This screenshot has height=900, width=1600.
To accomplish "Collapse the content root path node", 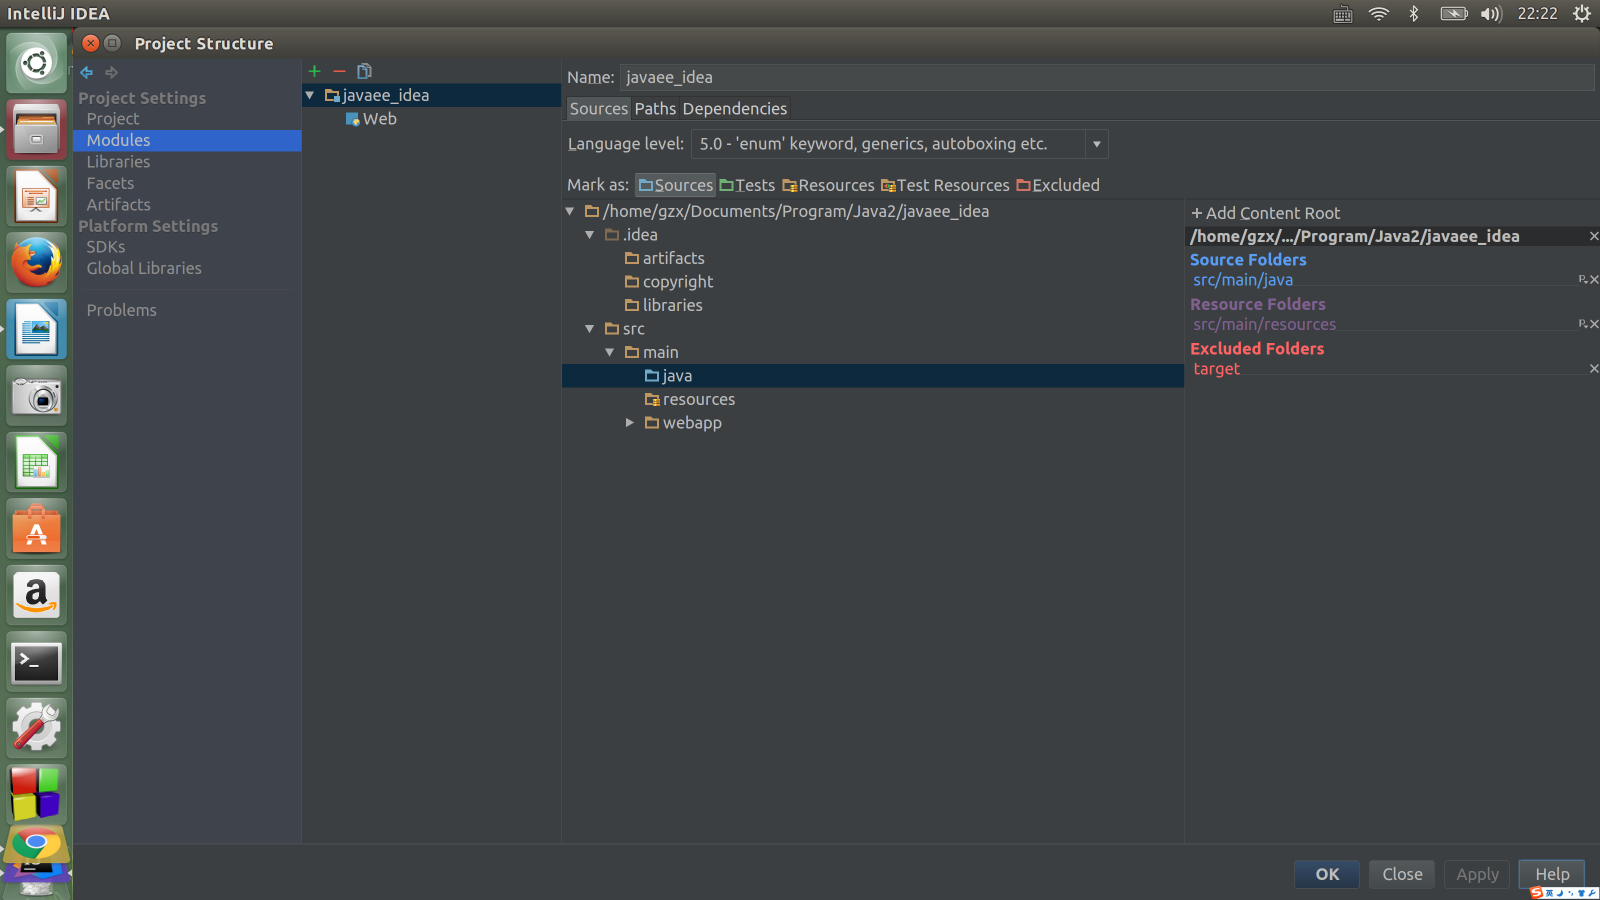I will point(570,211).
